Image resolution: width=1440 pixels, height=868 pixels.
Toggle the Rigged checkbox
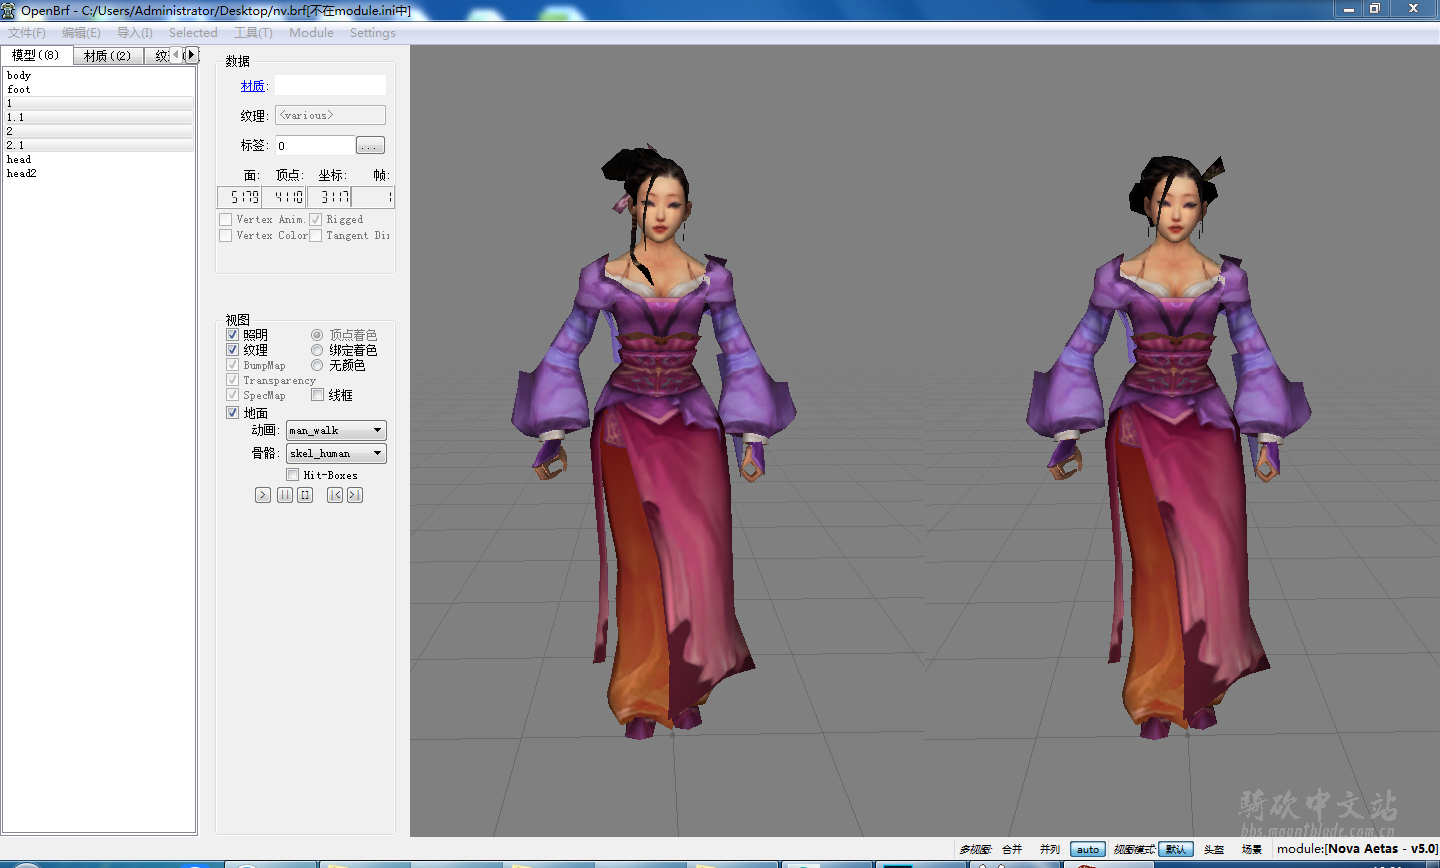pyautogui.click(x=316, y=219)
